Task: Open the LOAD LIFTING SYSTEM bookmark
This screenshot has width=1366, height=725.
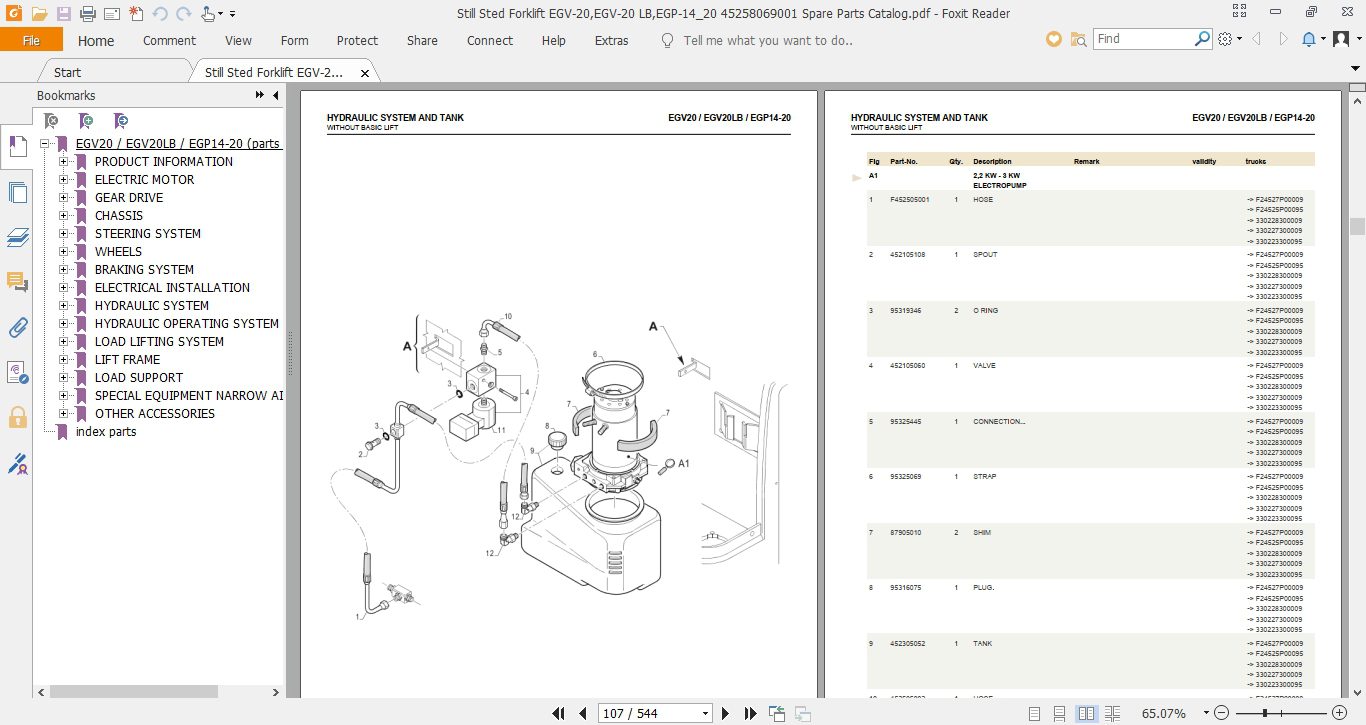Action: point(159,342)
